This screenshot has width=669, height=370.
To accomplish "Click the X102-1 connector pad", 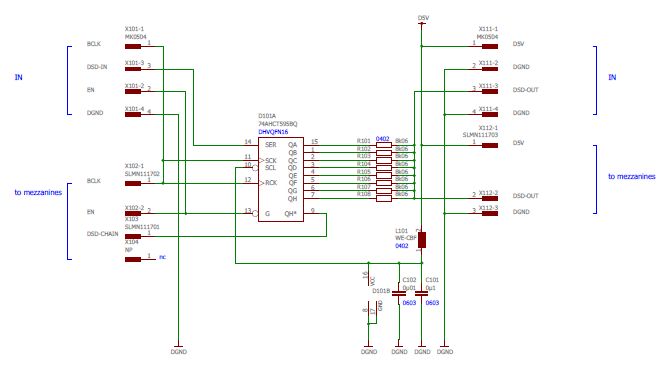I will 133,184.
